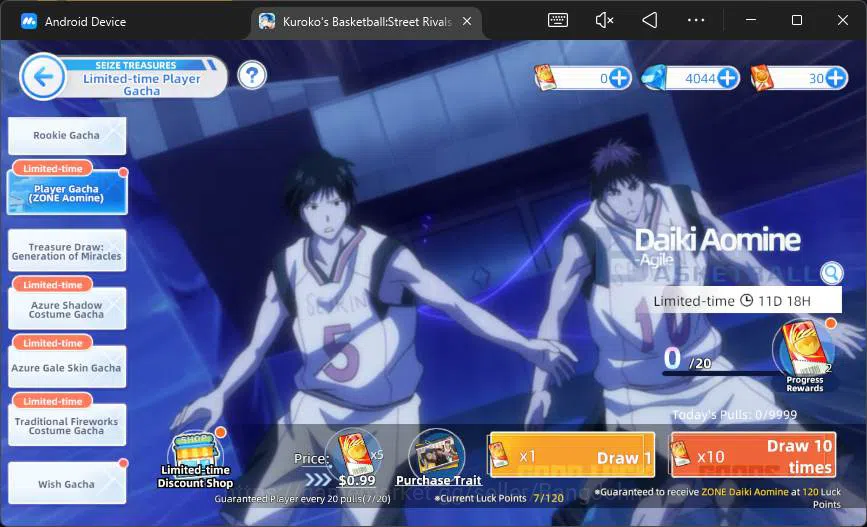Add diamonds via the 4044 plus button
The height and width of the screenshot is (527, 867).
click(x=728, y=78)
